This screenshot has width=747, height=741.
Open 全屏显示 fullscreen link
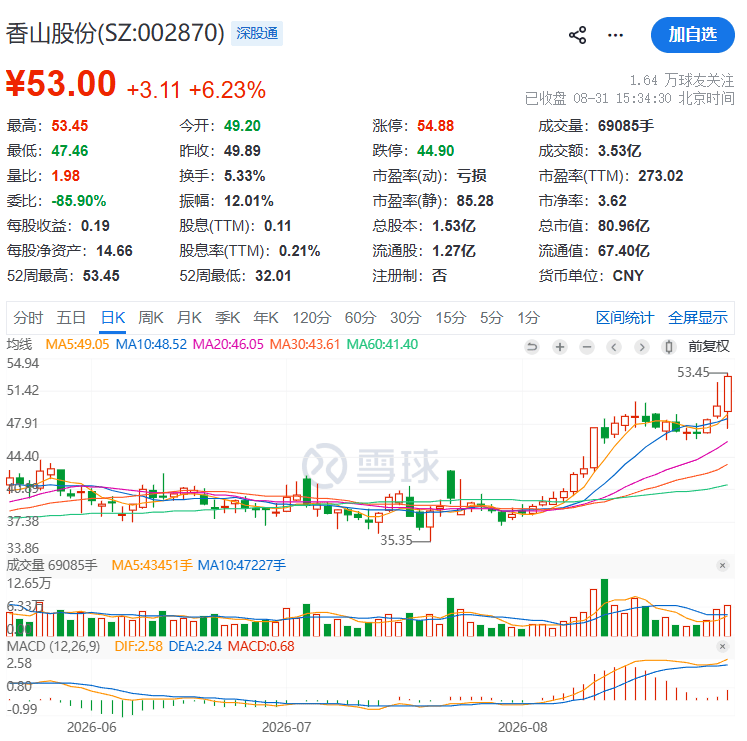[x=698, y=317]
